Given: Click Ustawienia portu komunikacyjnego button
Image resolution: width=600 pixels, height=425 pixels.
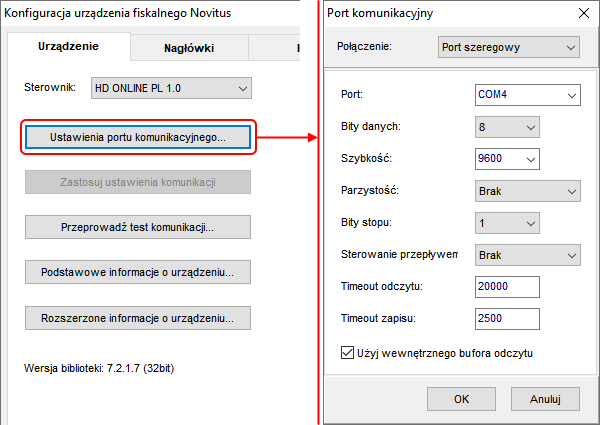Looking at the screenshot, I should (138, 137).
